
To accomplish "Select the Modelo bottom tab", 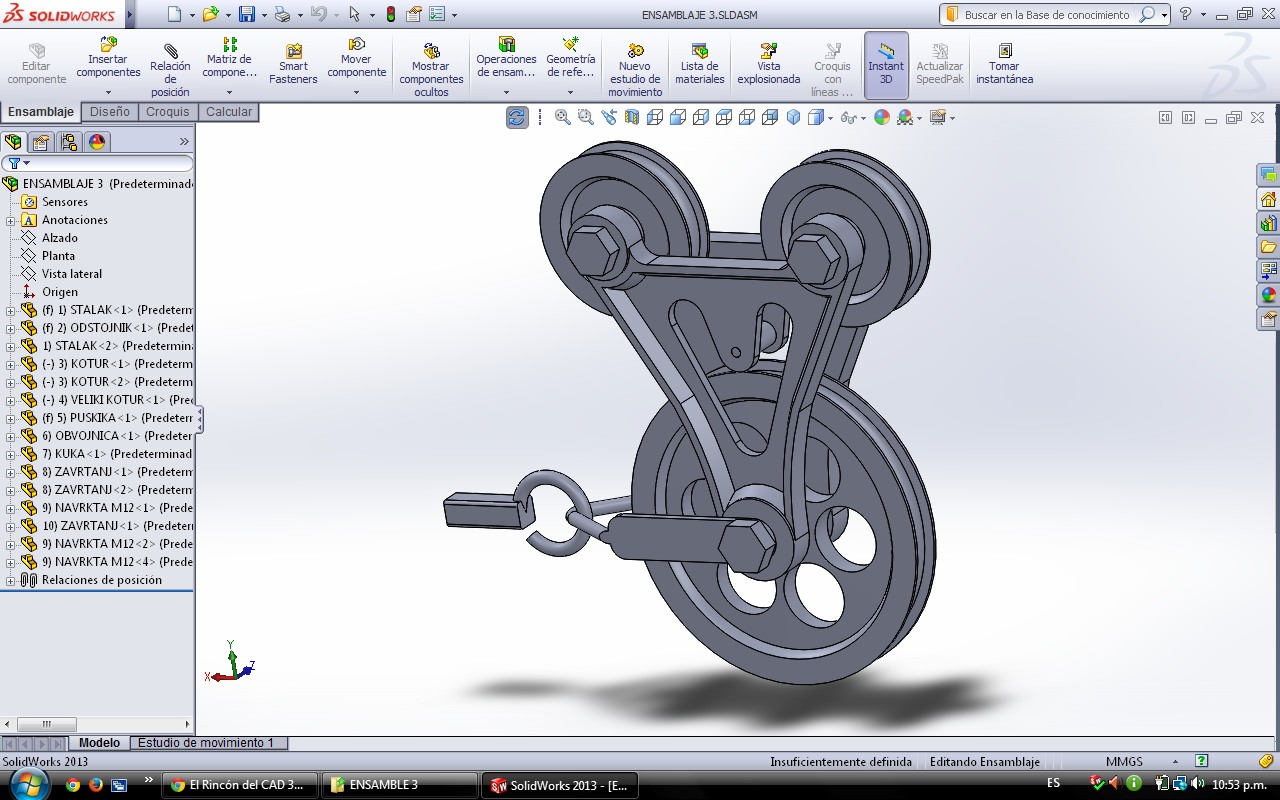I will [100, 743].
